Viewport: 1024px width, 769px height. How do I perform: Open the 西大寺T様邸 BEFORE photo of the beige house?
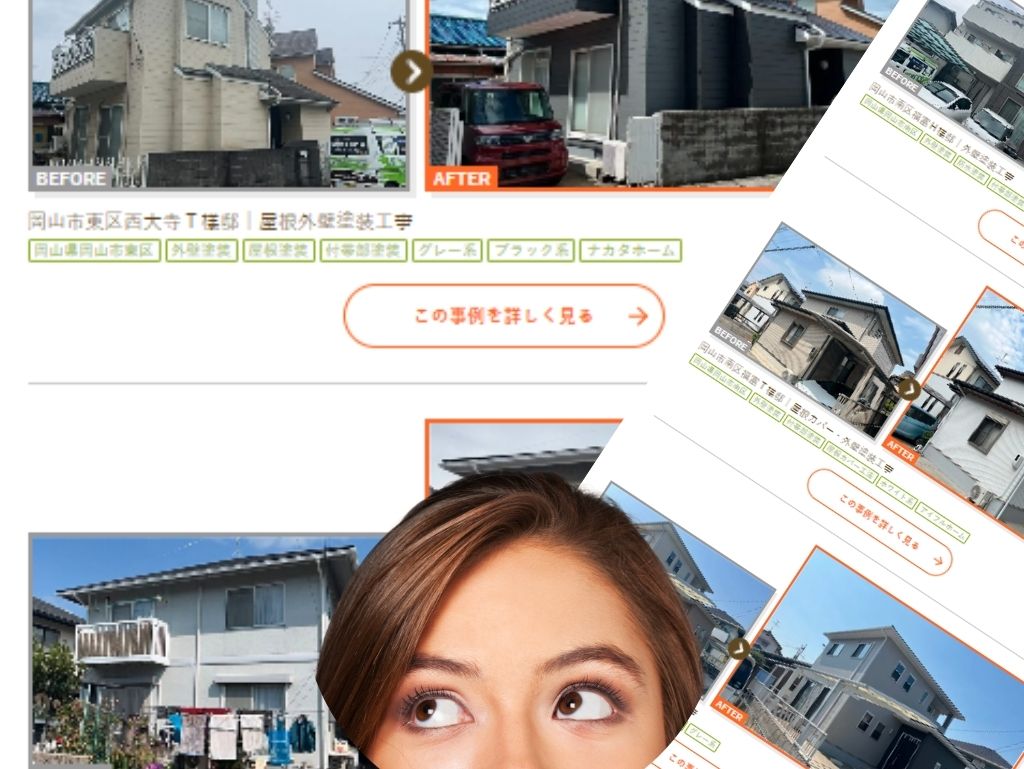(219, 94)
